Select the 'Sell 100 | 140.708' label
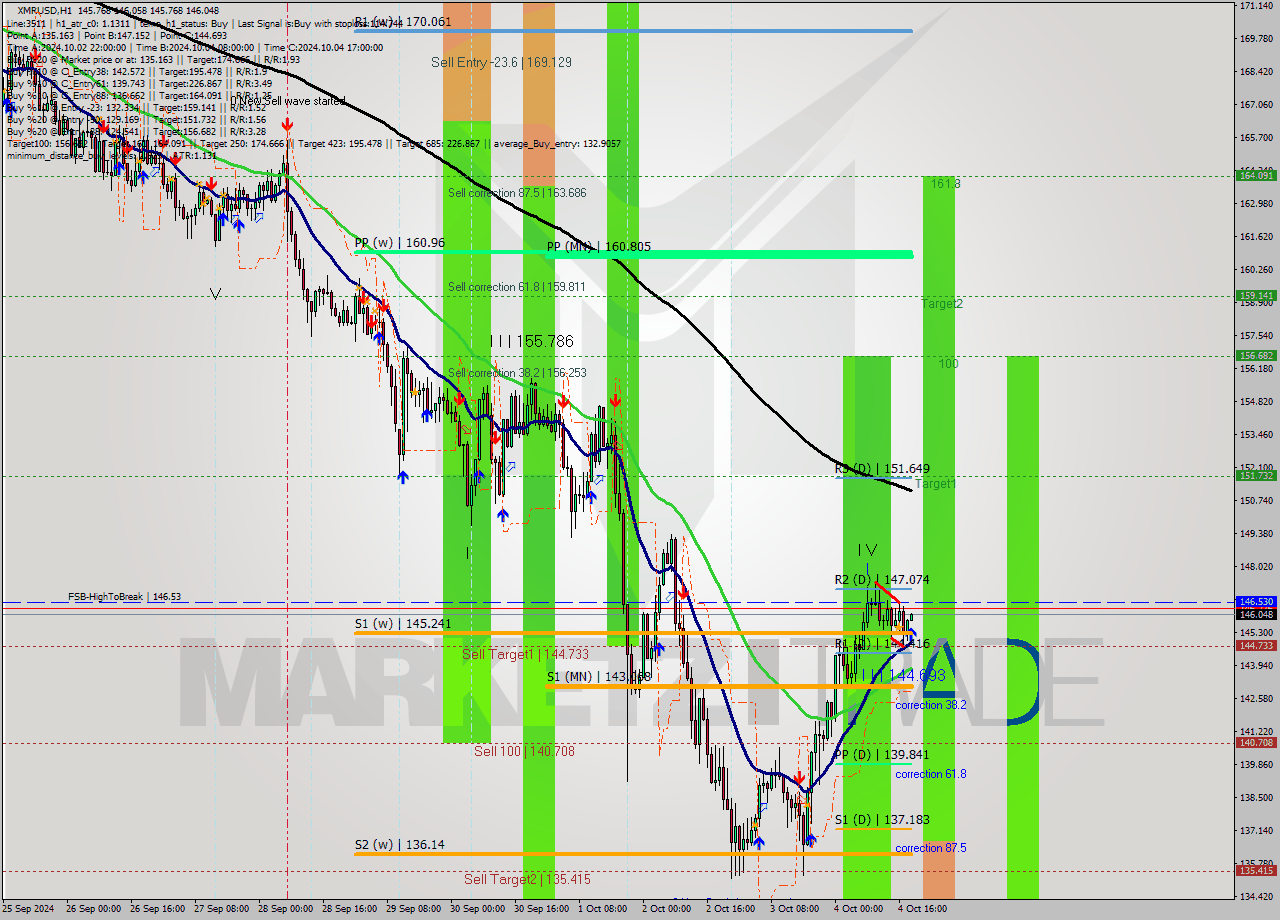 (x=524, y=751)
